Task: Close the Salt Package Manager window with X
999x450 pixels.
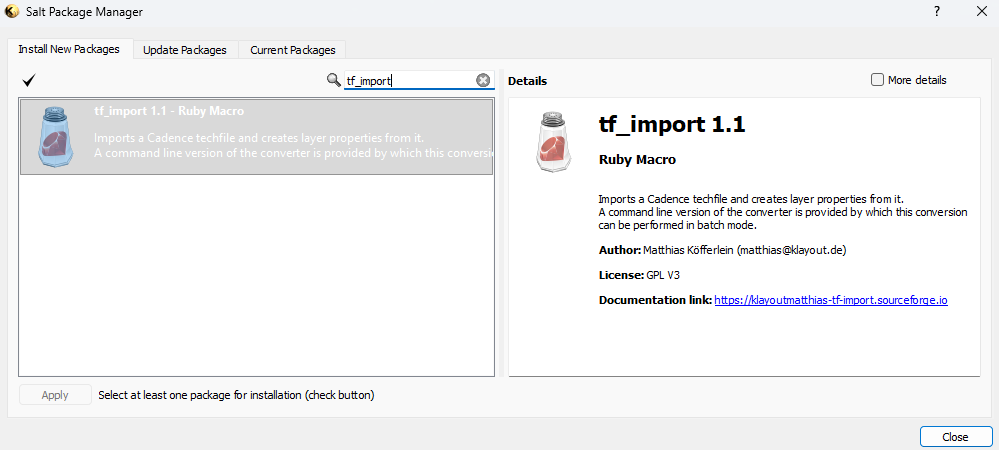Action: tap(980, 12)
